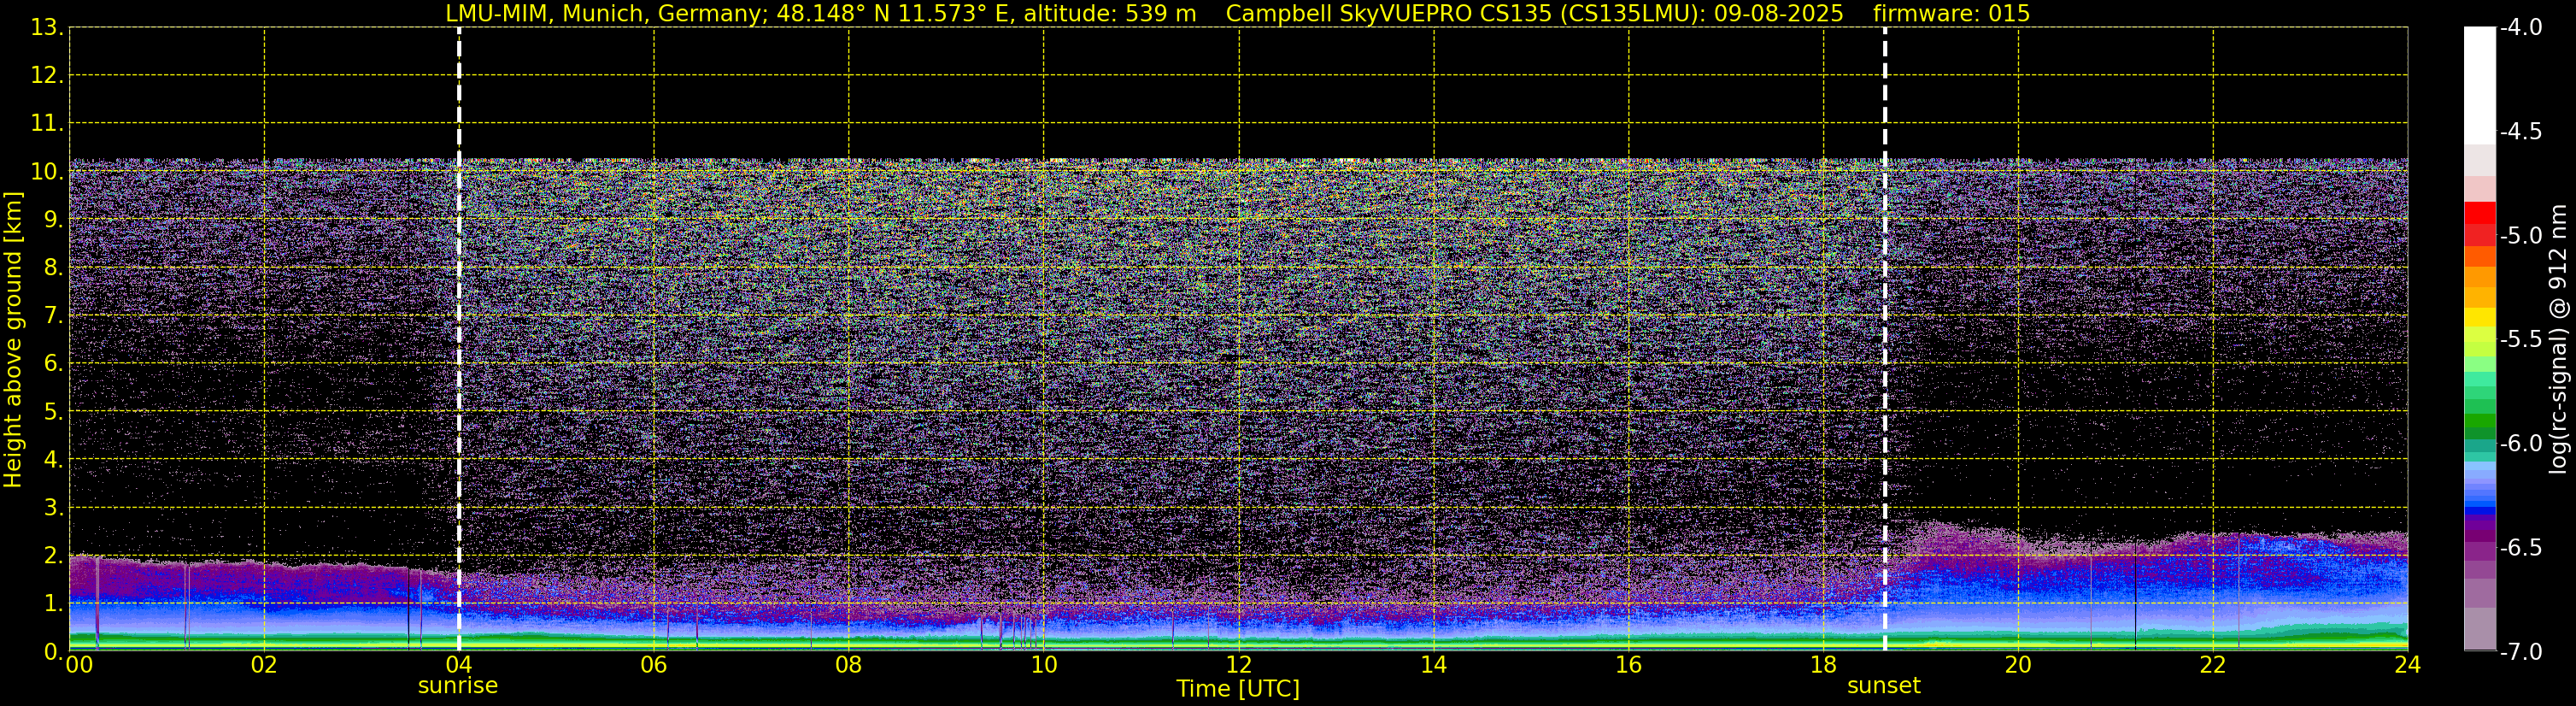Click the time axis tick "08"
2576x706 pixels.
849,666
